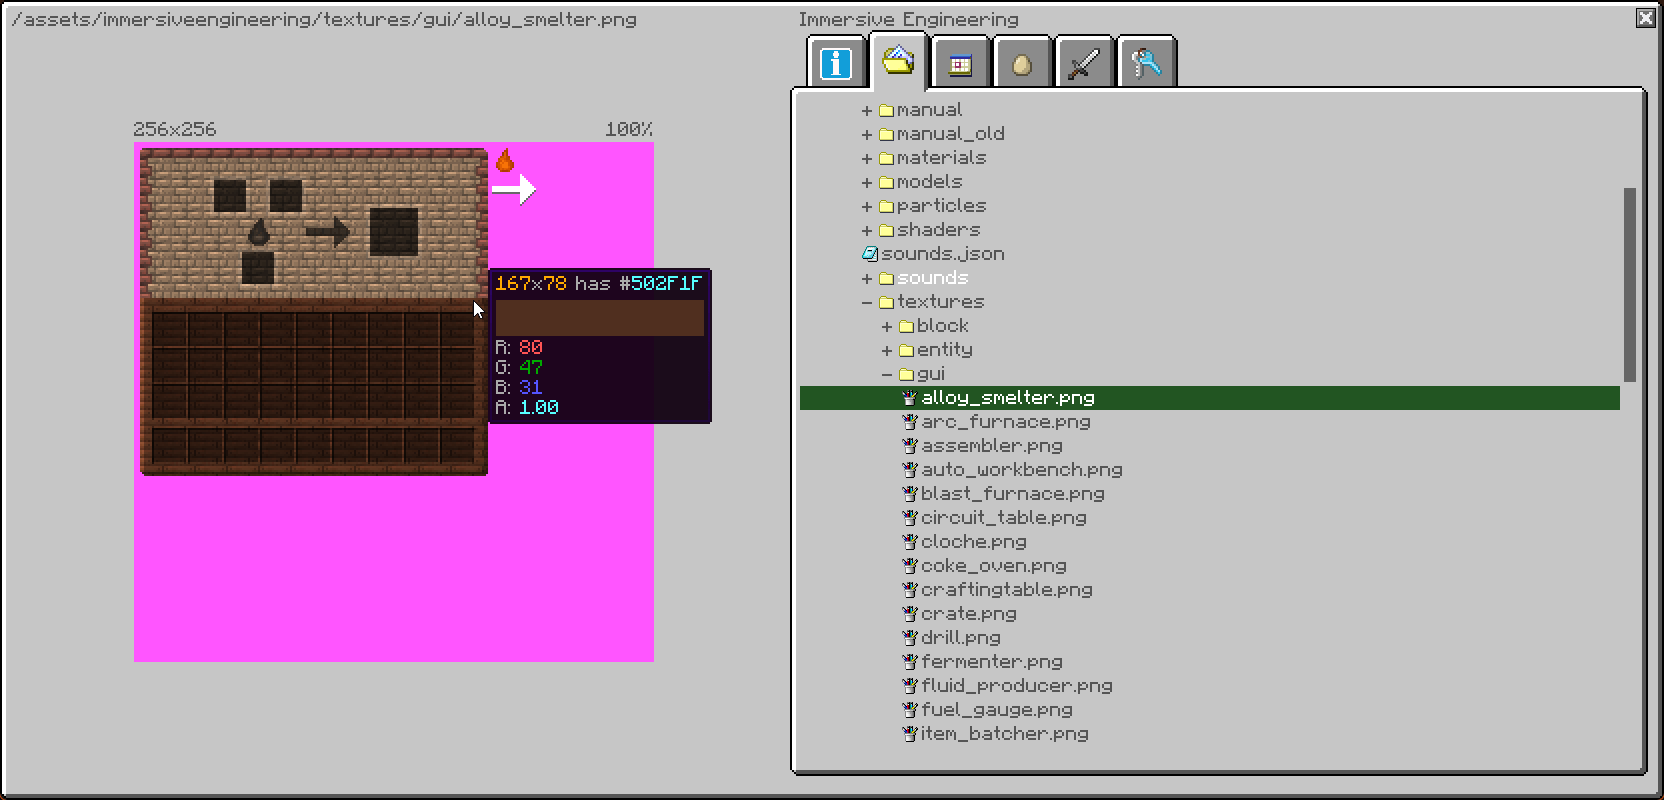Open the sword icon tab
Screen dimensions: 1664x800
click(x=1084, y=64)
